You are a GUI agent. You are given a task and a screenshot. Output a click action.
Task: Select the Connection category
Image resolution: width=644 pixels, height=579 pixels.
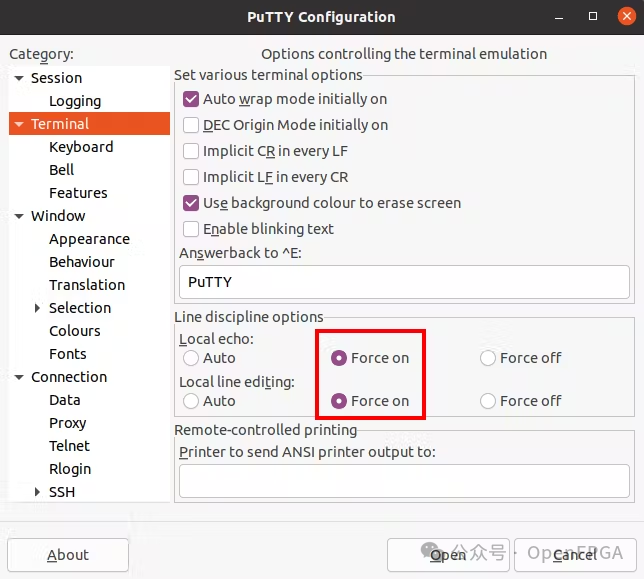coord(69,377)
